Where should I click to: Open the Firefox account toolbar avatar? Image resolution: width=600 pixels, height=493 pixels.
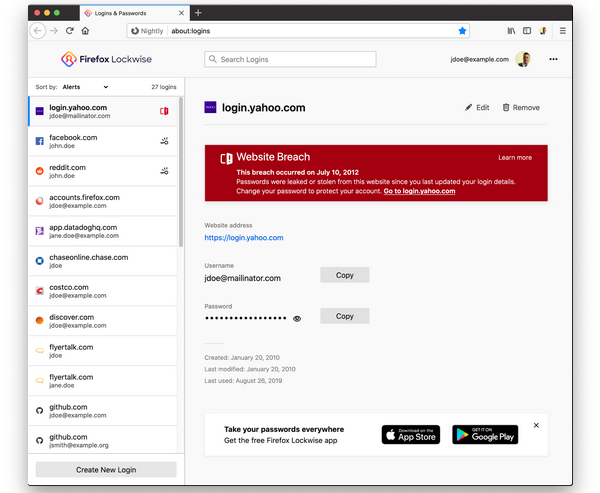click(543, 31)
